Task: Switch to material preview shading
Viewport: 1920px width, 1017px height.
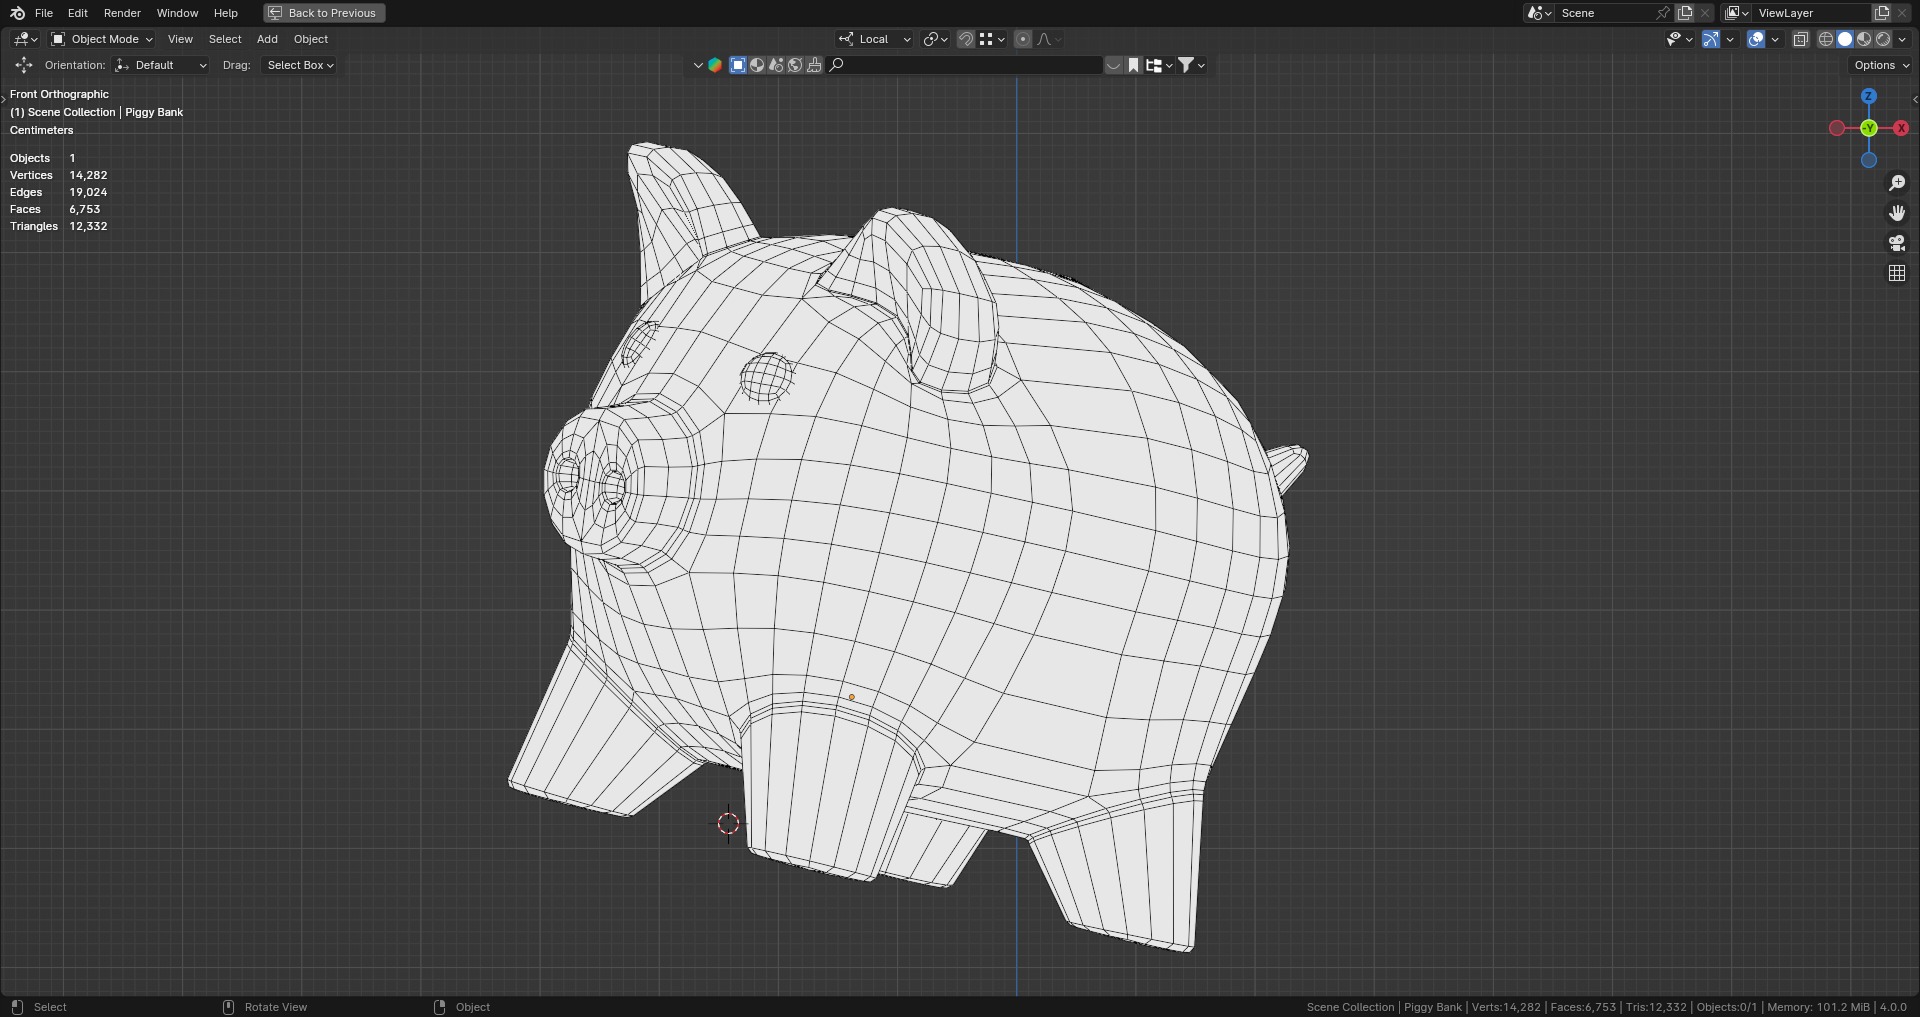Action: coord(1864,39)
